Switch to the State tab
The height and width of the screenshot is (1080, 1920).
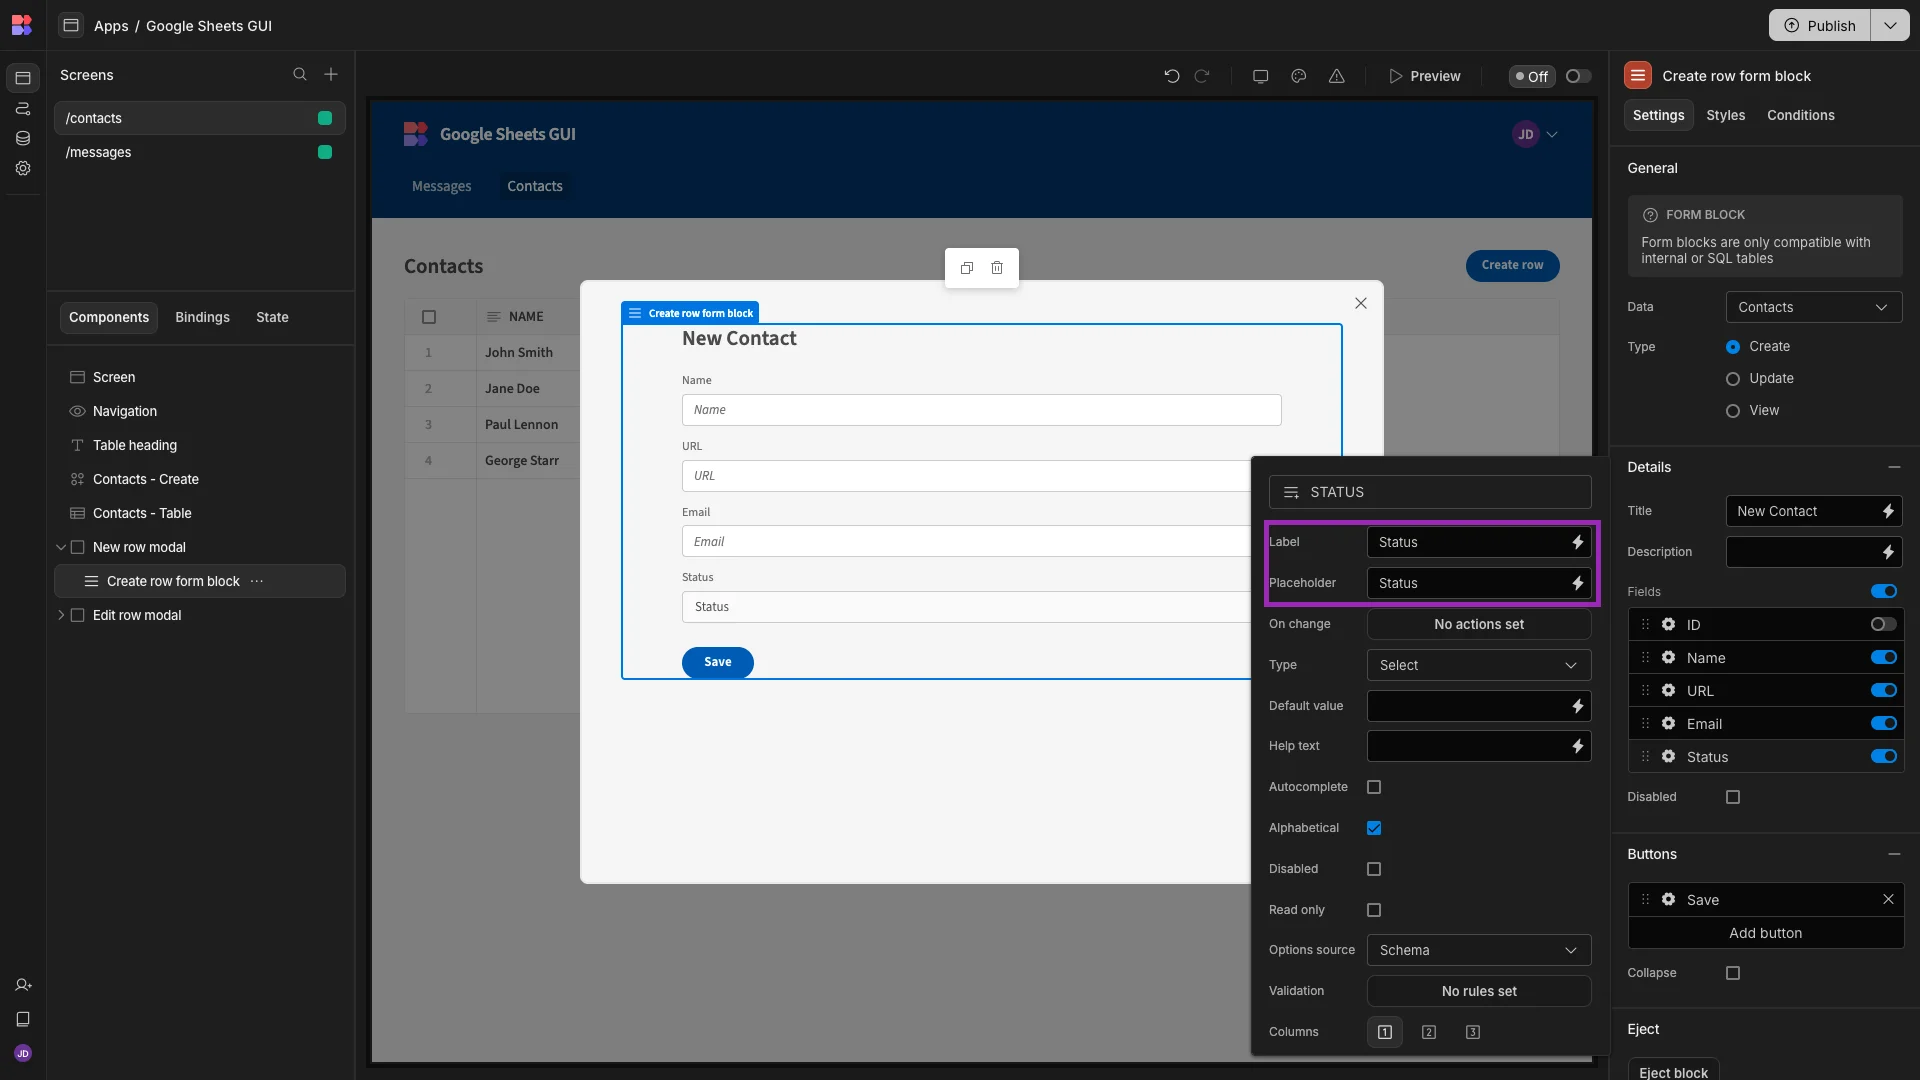(x=272, y=317)
